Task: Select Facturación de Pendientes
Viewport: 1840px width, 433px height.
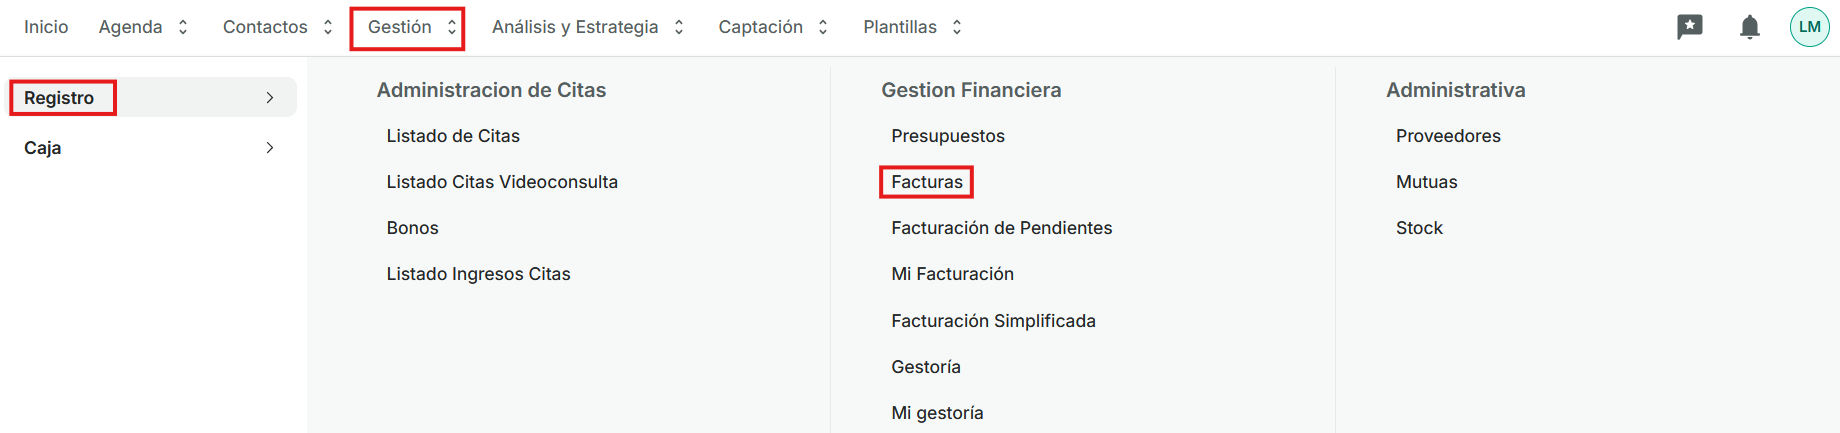Action: pyautogui.click(x=1001, y=228)
